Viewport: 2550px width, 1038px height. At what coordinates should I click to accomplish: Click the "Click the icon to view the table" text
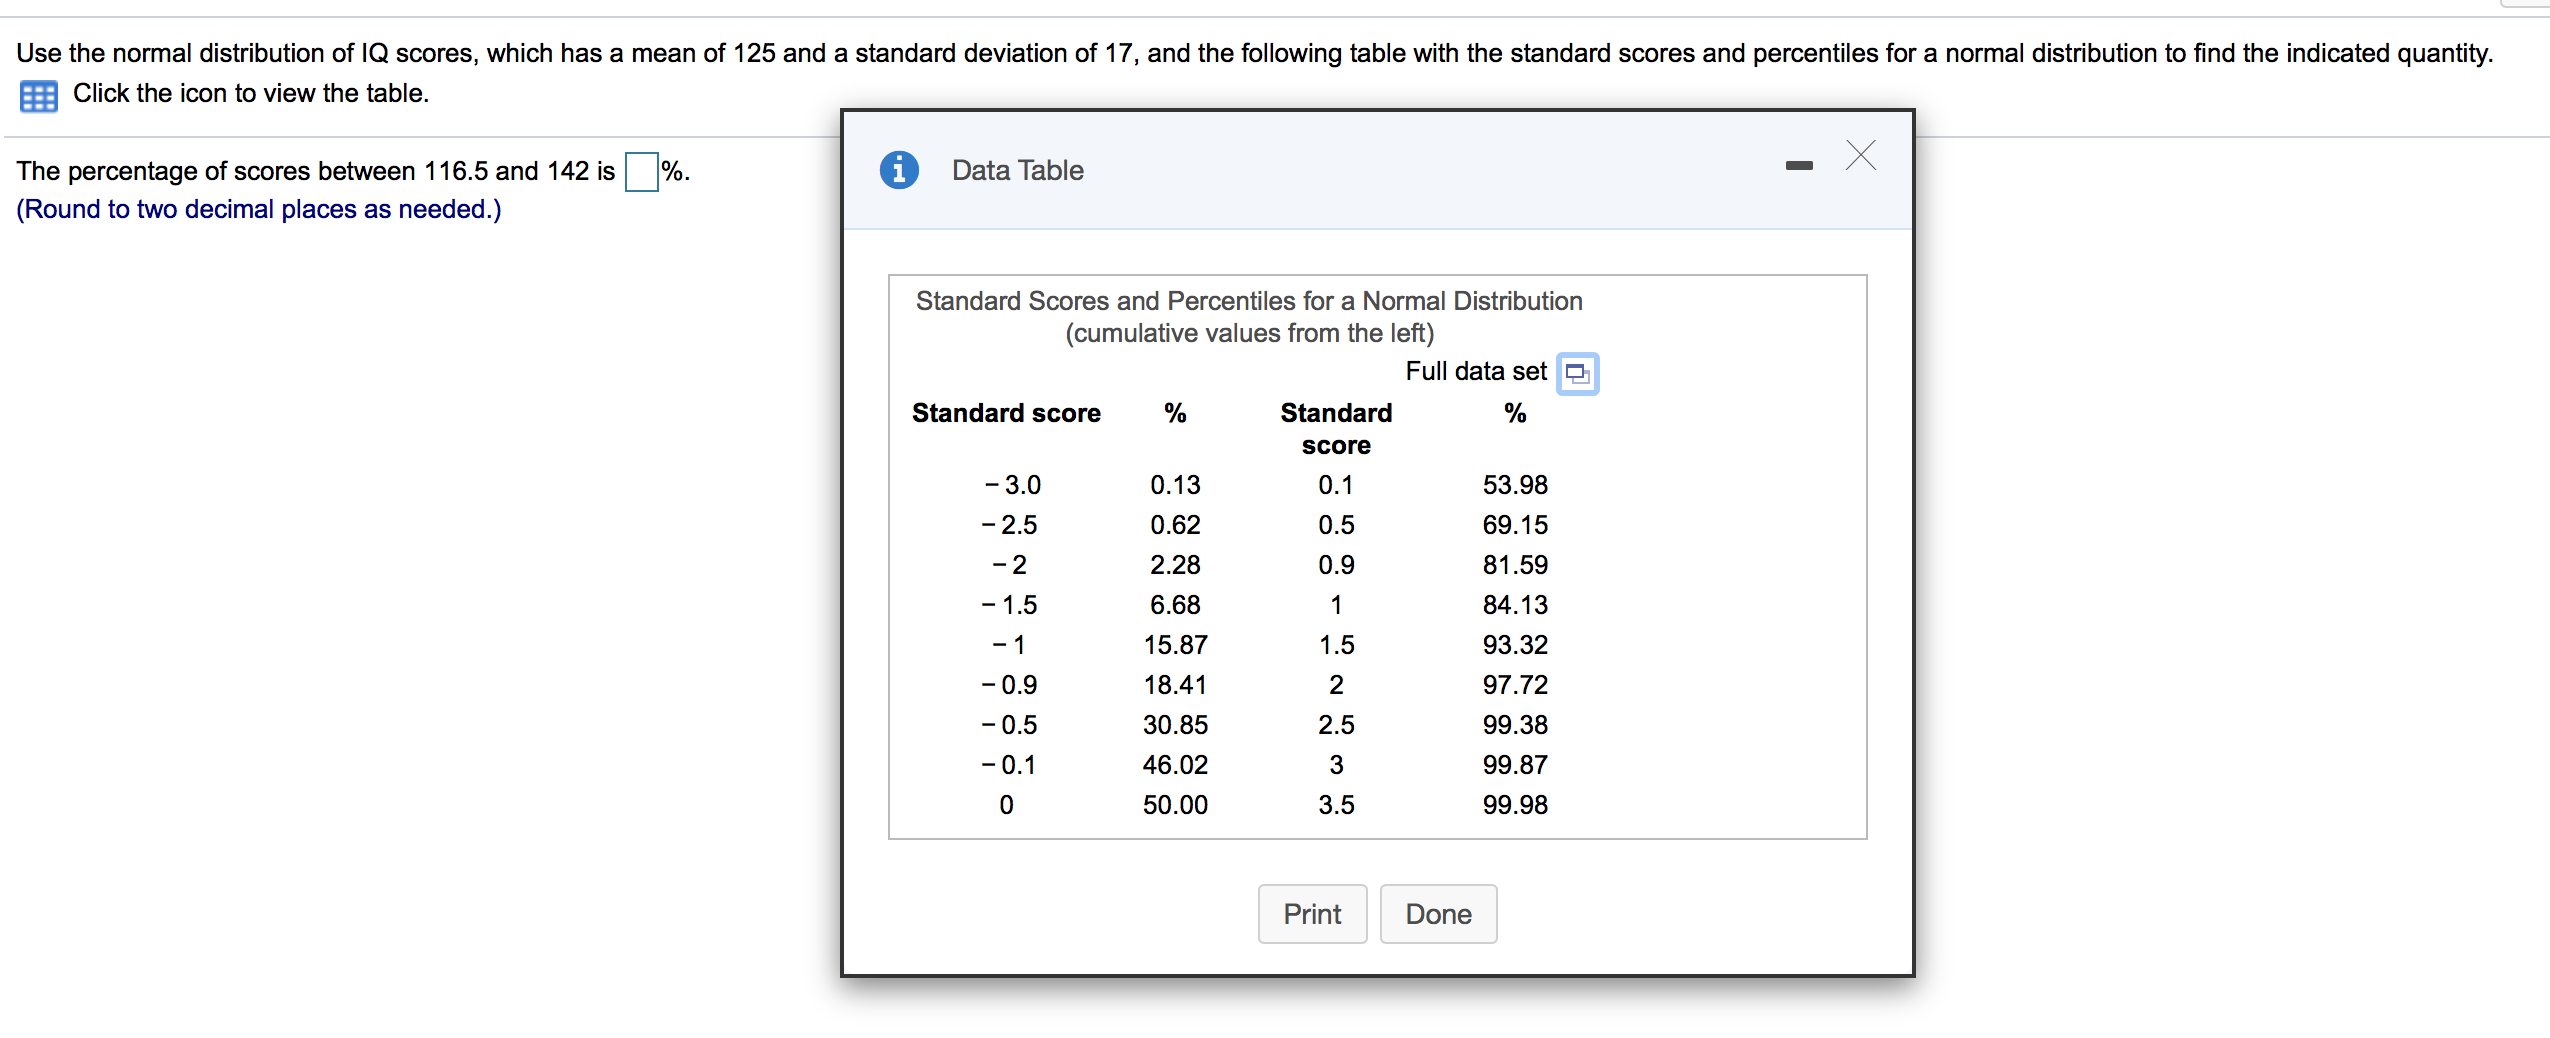[250, 94]
